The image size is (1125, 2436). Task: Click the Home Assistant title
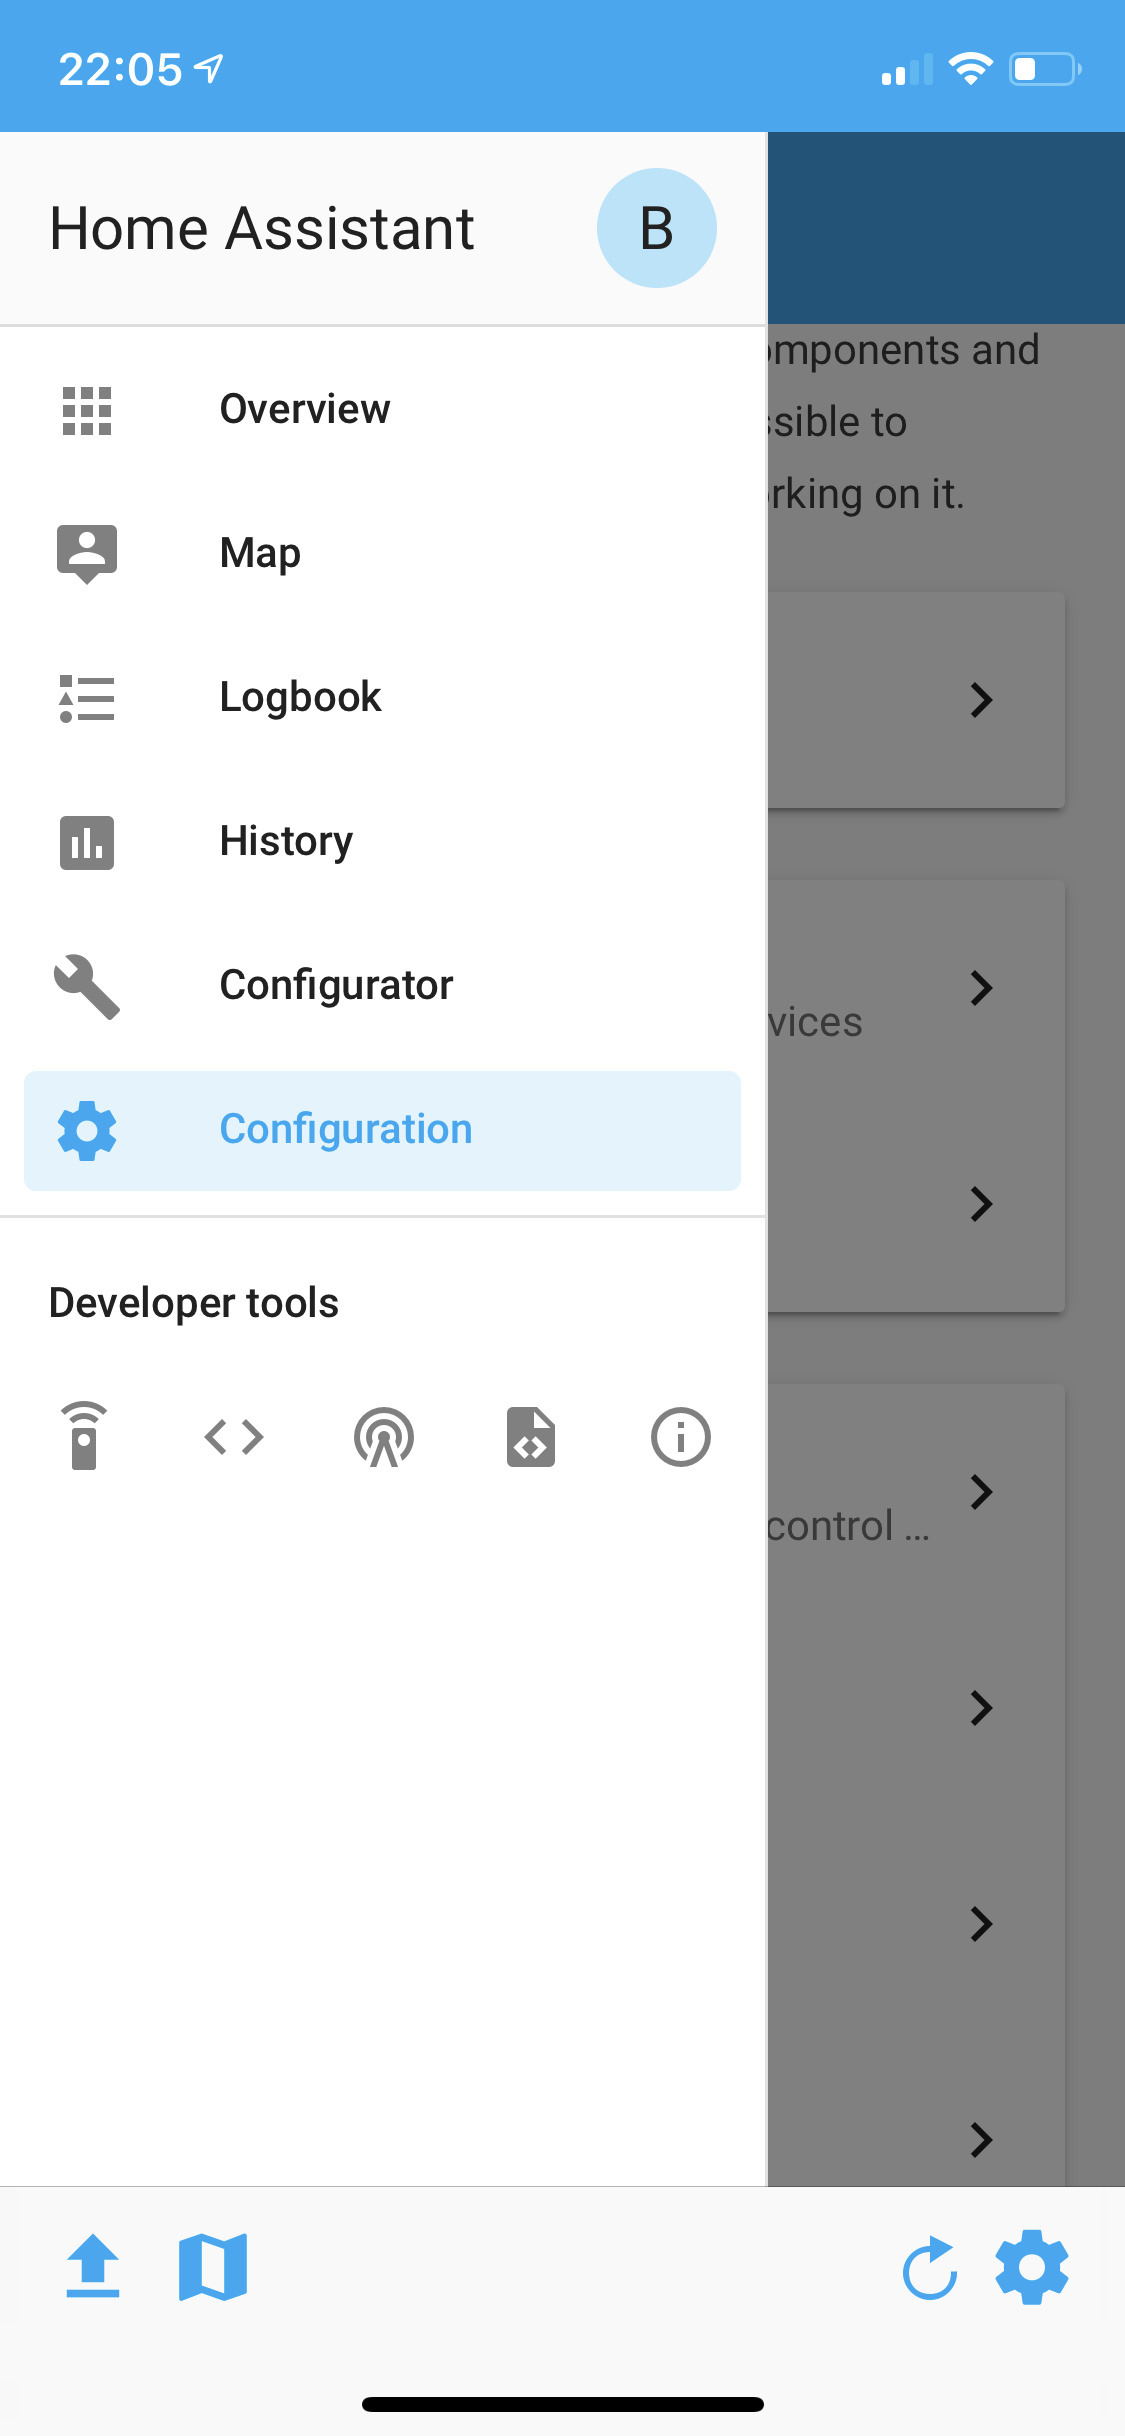pyautogui.click(x=262, y=227)
